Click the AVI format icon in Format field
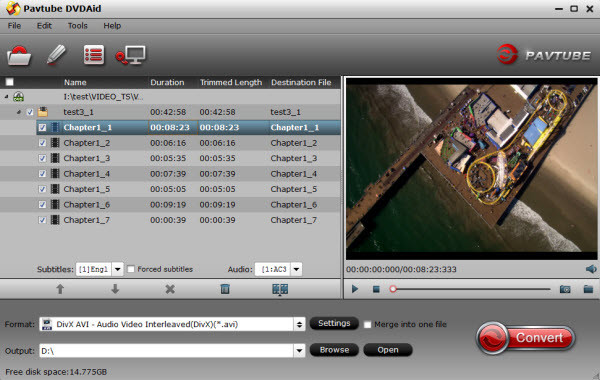The image size is (600, 380). pos(47,324)
